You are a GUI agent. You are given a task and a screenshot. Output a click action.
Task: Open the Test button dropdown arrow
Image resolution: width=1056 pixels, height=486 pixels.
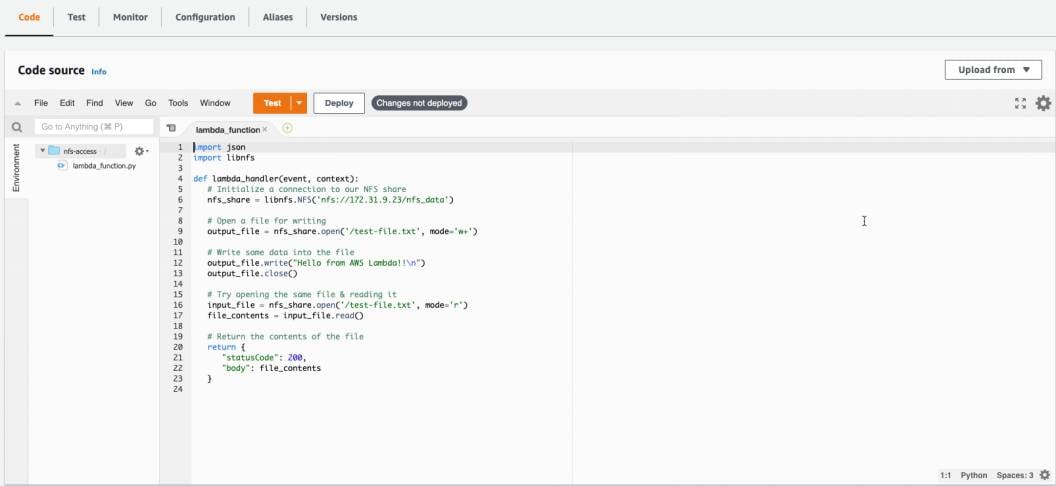tap(299, 103)
